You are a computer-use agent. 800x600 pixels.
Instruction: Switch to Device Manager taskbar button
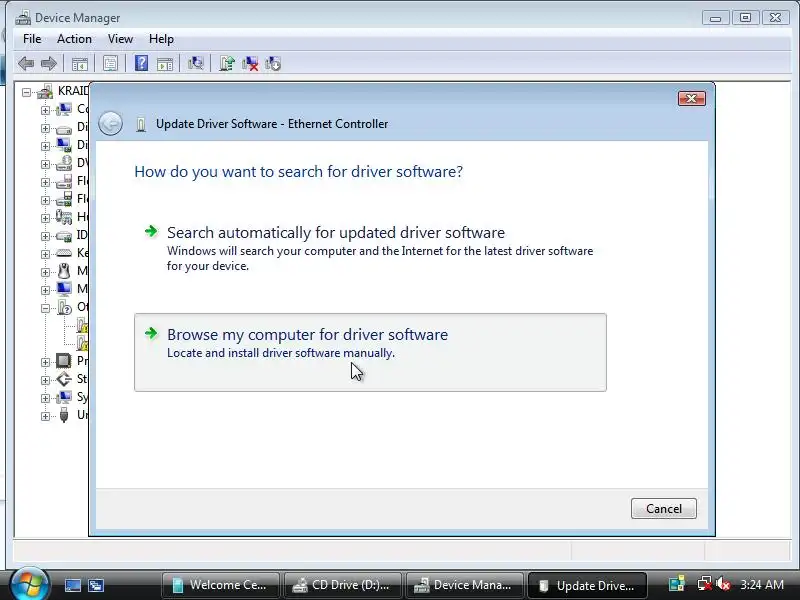coord(465,585)
